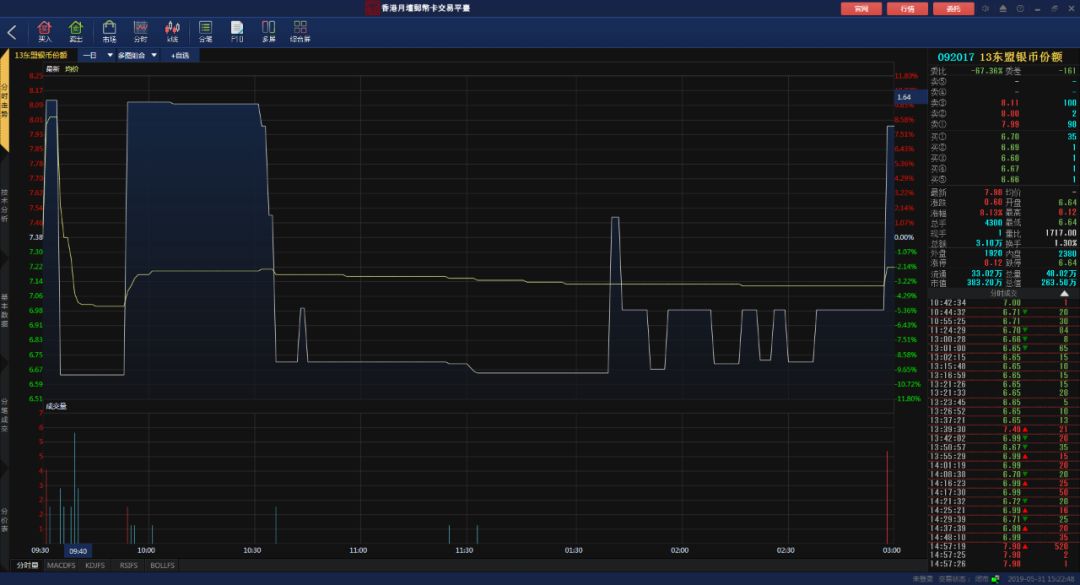The height and width of the screenshot is (585, 1080).
Task: Switch to the KDJFS indicator tab
Action: [95, 565]
